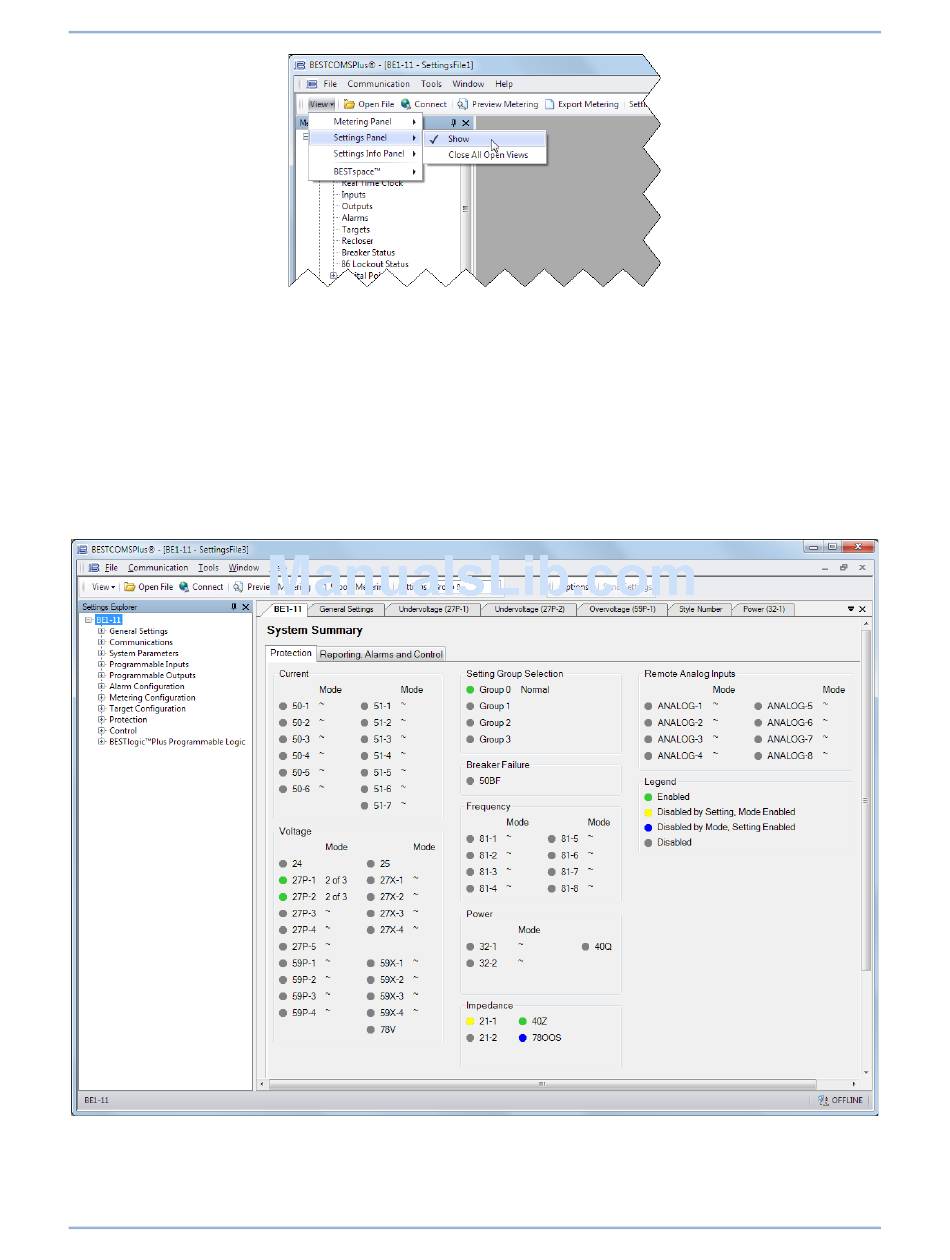Switch to the Style Number tab
This screenshot has width=950, height=1260.
[x=700, y=609]
